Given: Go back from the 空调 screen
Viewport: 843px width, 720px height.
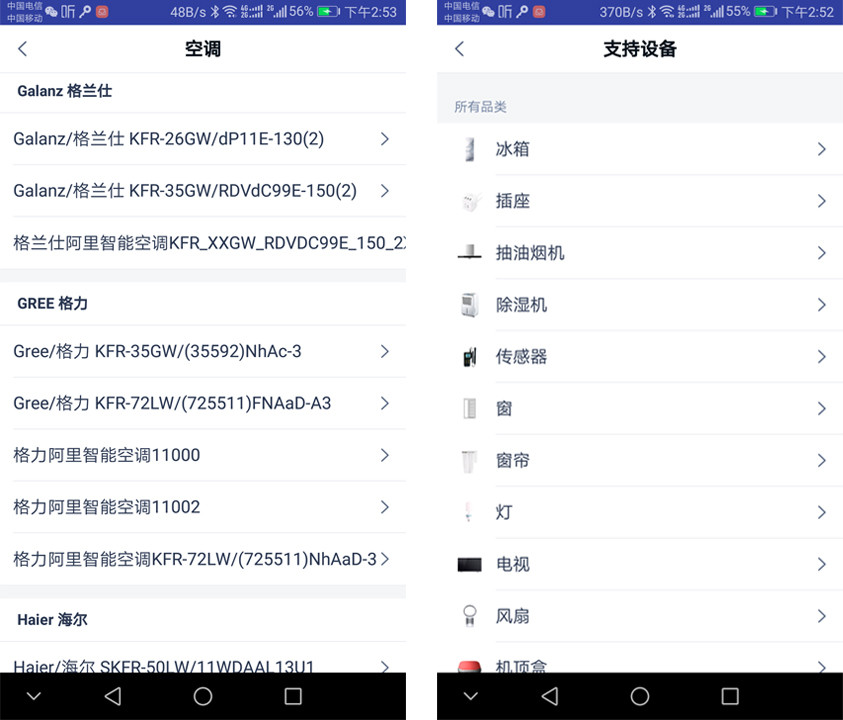Looking at the screenshot, I should pyautogui.click(x=23, y=49).
